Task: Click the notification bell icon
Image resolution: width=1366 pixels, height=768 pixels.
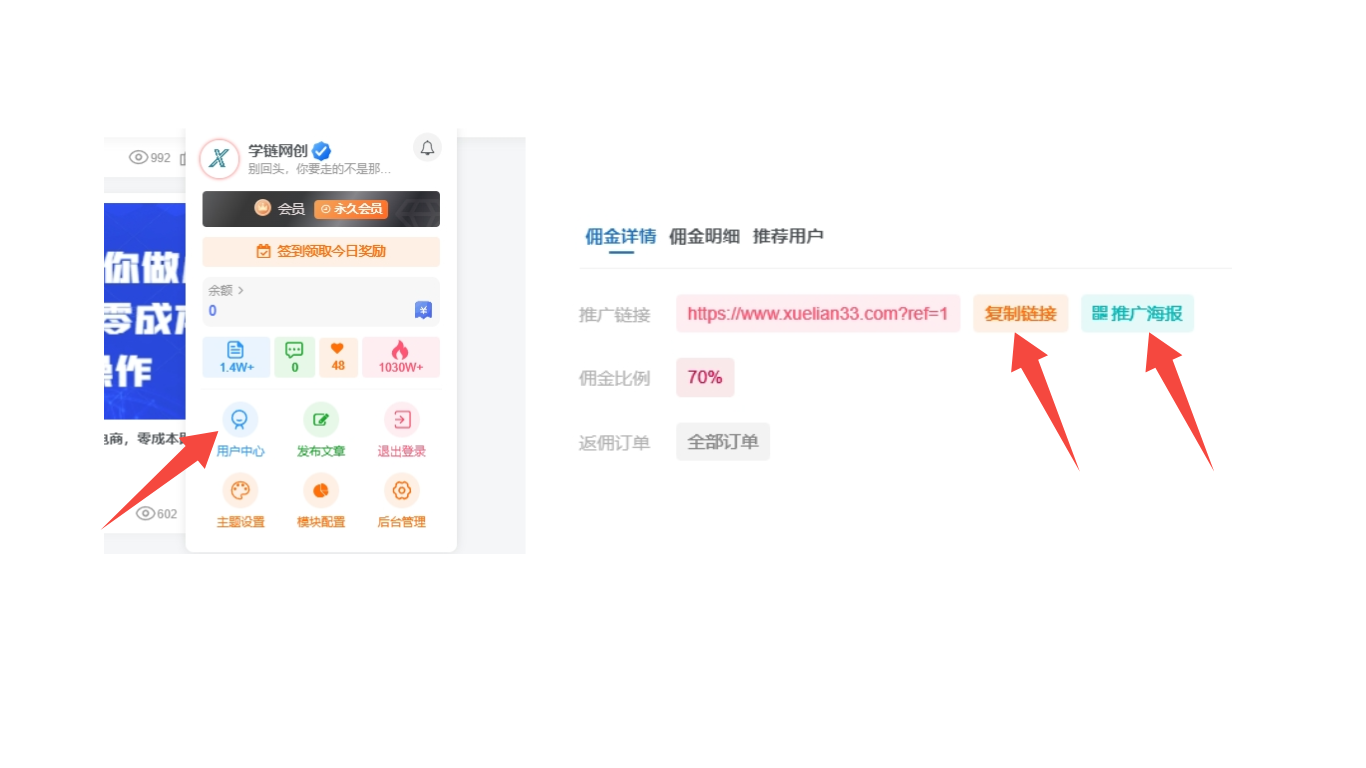Action: click(x=427, y=147)
